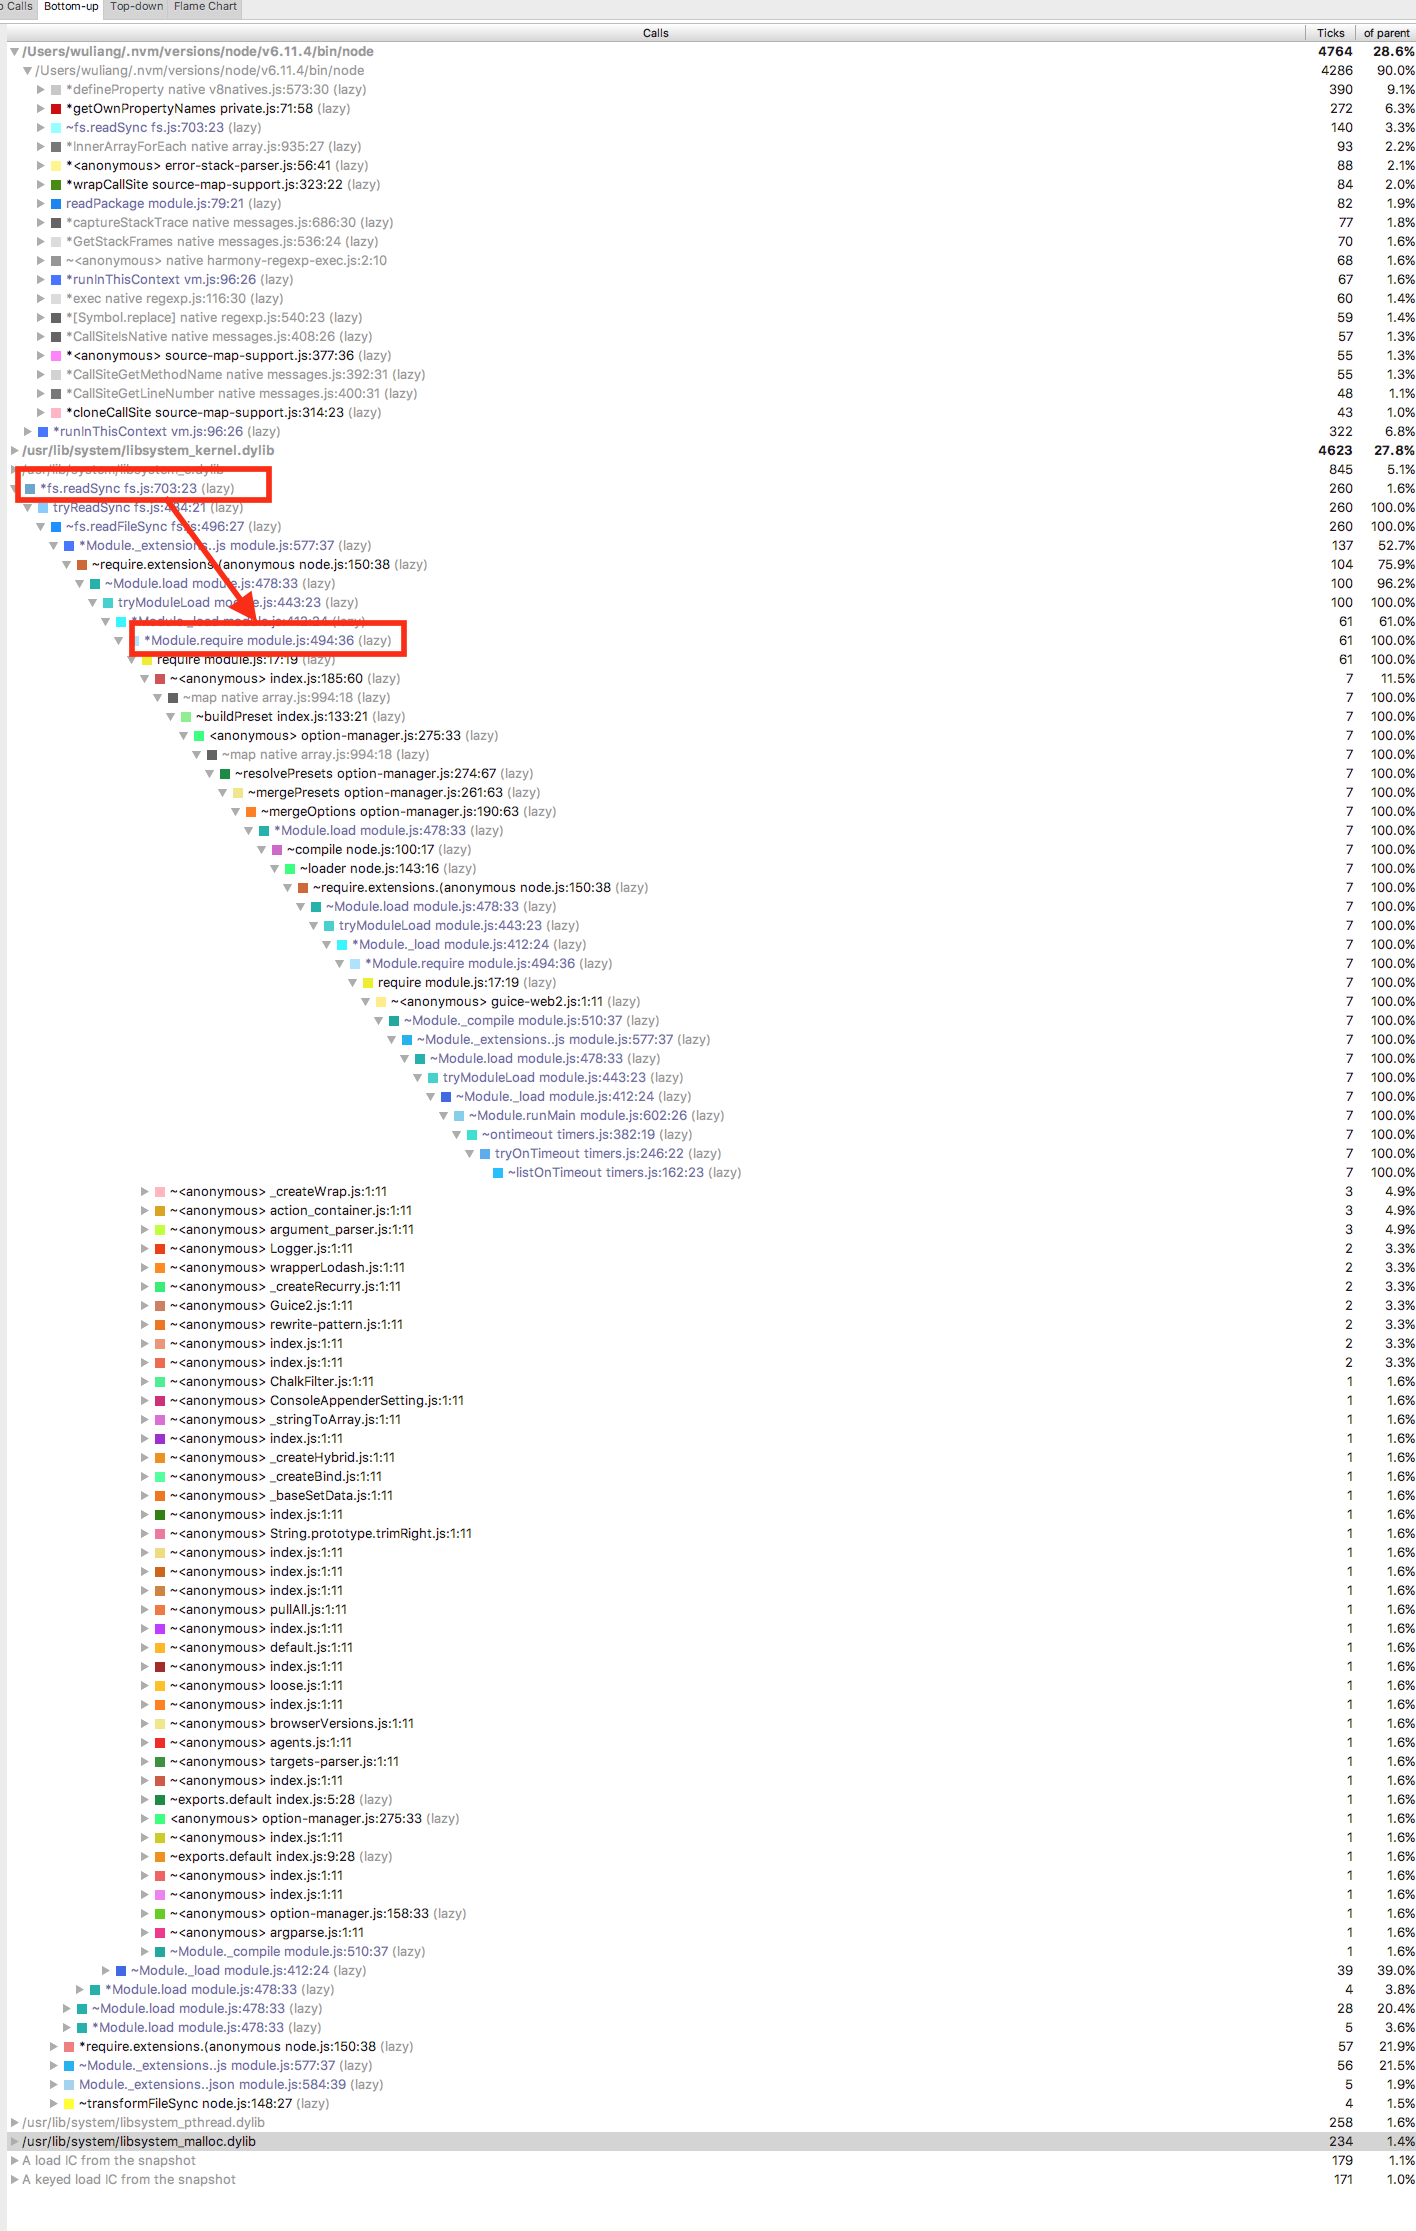Expand 'A load IC from the snapshot'
This screenshot has height=2231, width=1416.
[x=14, y=2161]
